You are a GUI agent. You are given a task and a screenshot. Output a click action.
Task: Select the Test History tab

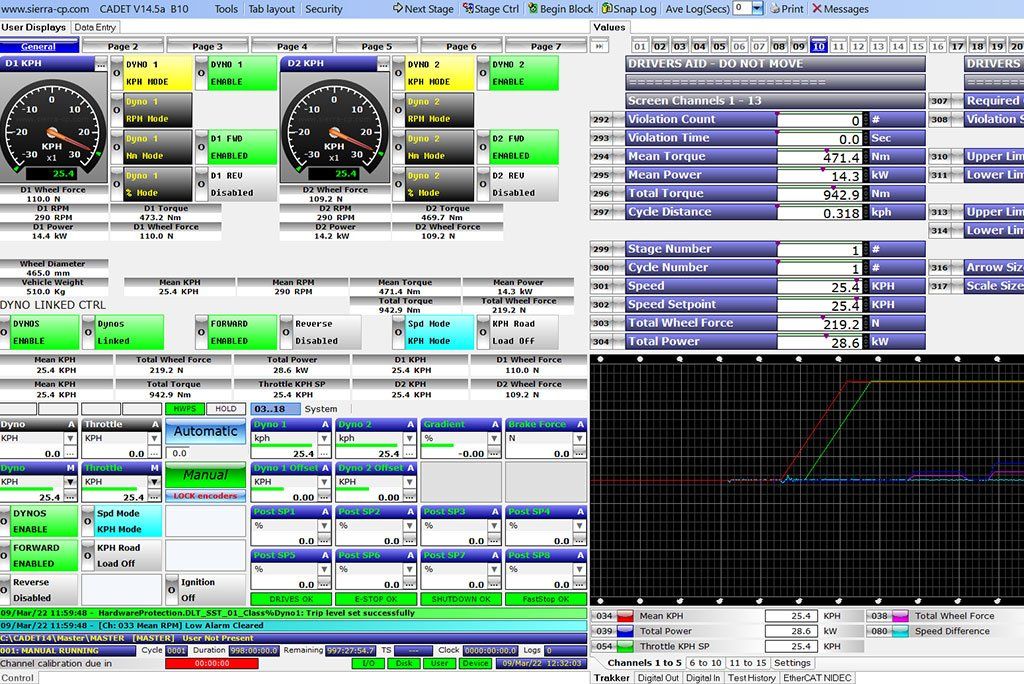pyautogui.click(x=752, y=678)
